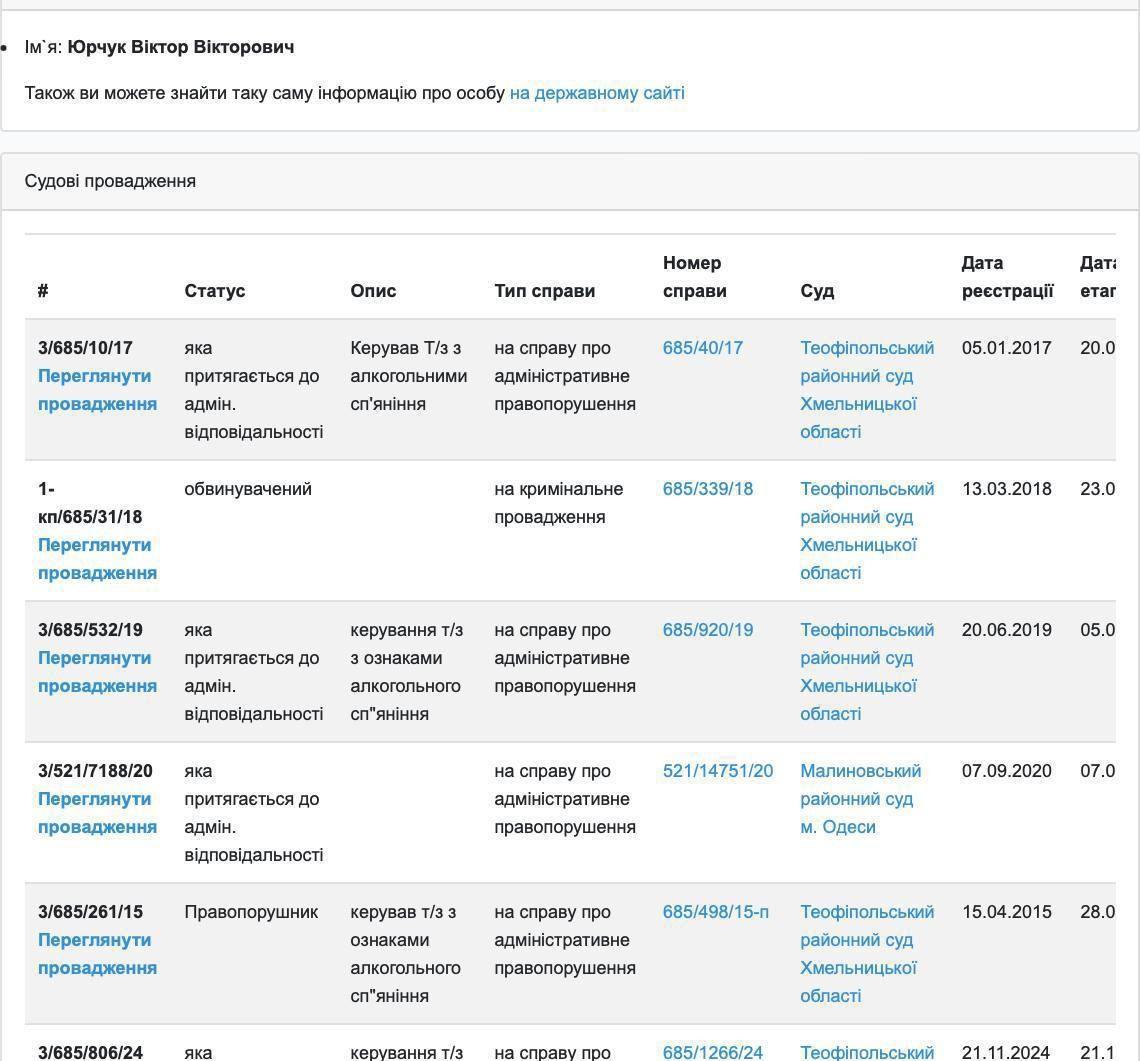Open case number 685/498/15-п
Viewport: 1140px width, 1061px height.
715,912
